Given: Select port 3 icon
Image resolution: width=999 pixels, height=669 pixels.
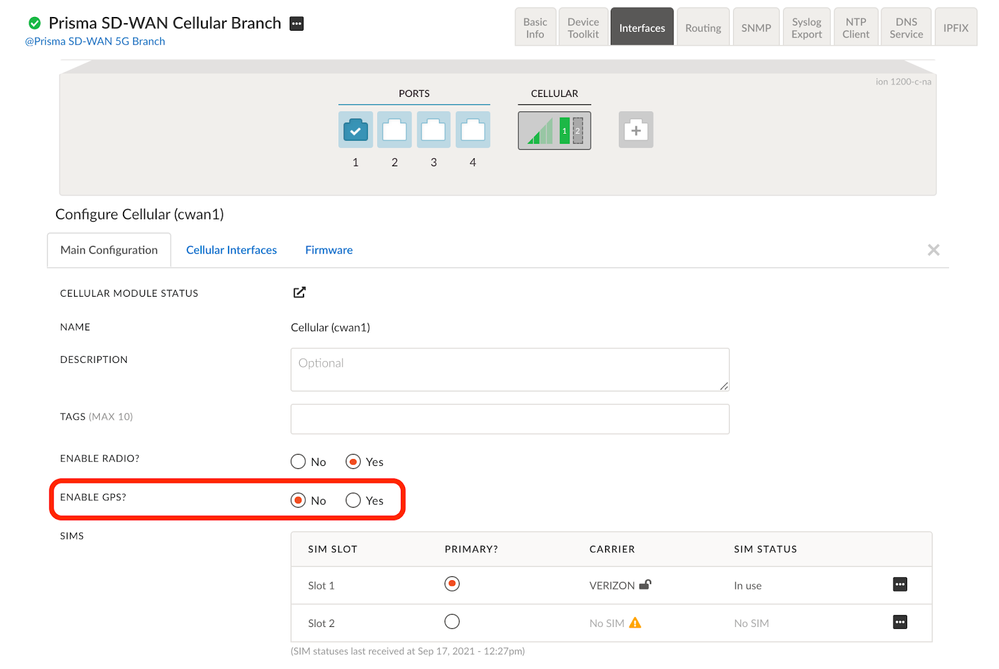Looking at the screenshot, I should point(434,130).
